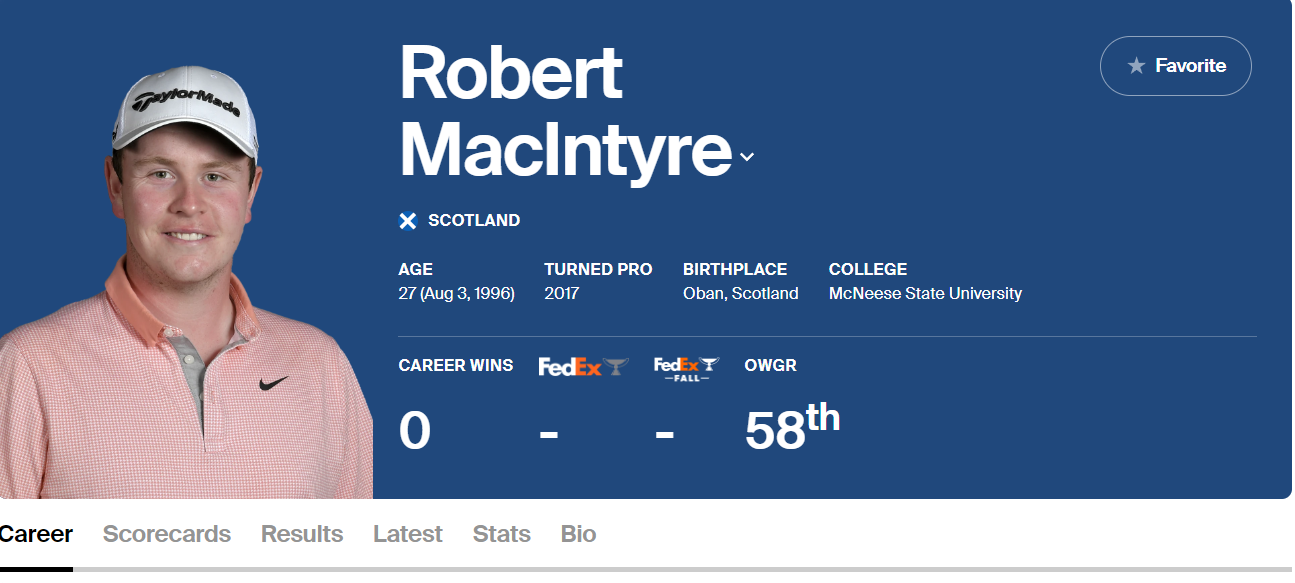Click the Turned Pro 2017 value
Screen dimensions: 1295x583
[562, 294]
